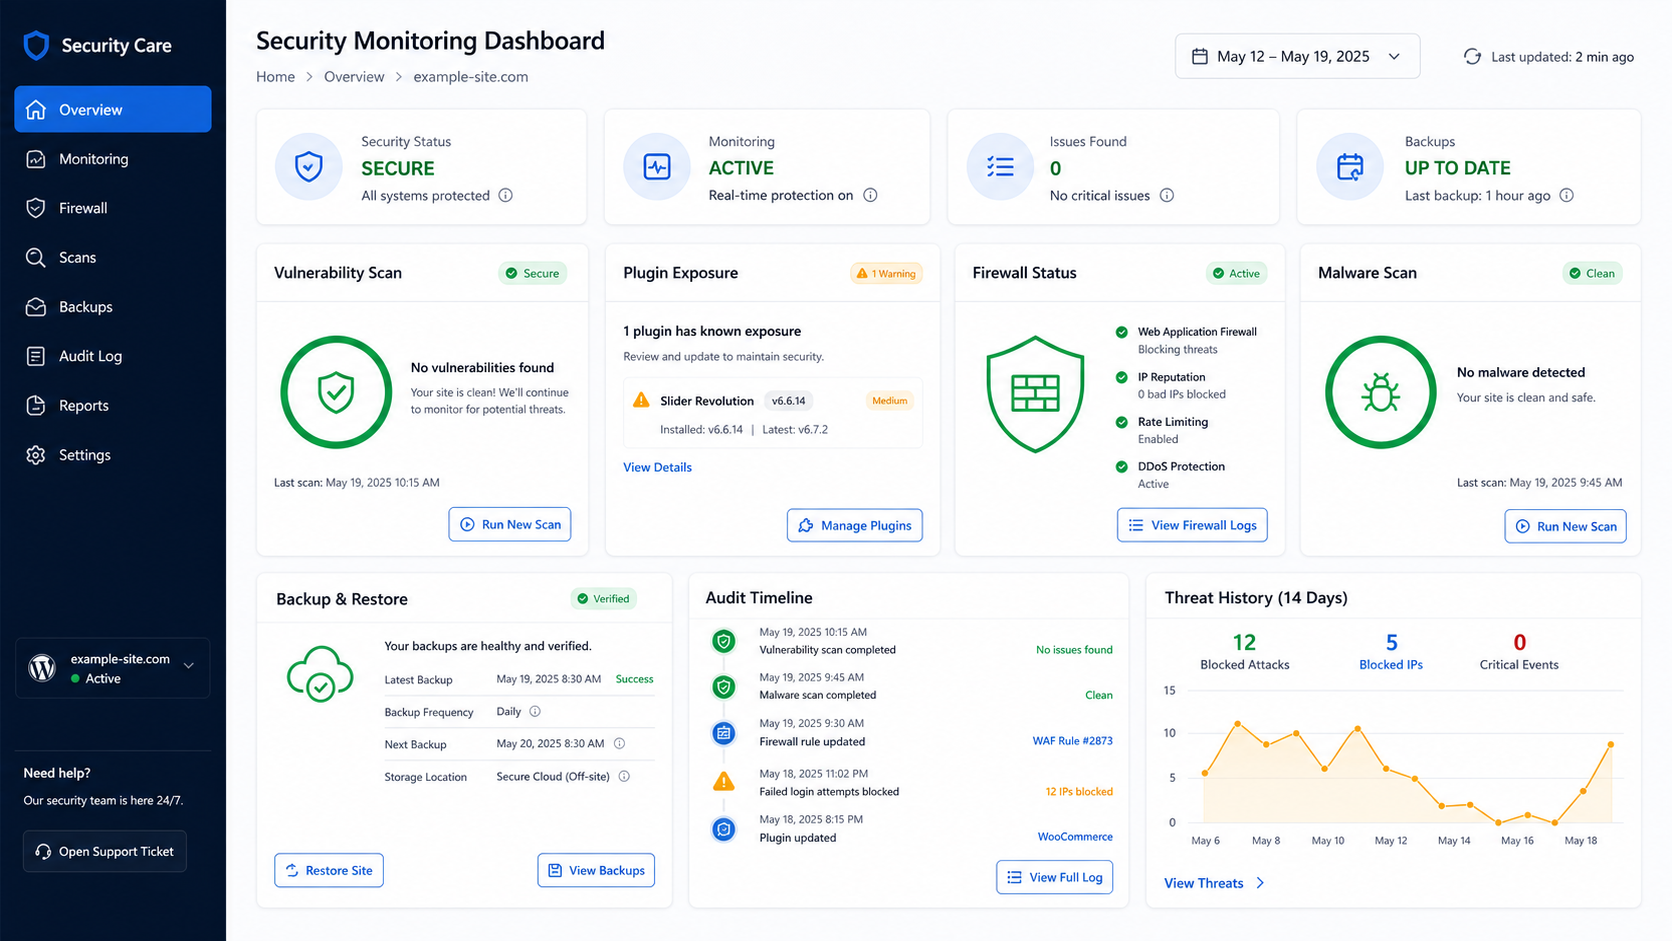Image resolution: width=1672 pixels, height=941 pixels.
Task: Click the refresh icon beside Last updated
Action: pyautogui.click(x=1472, y=57)
